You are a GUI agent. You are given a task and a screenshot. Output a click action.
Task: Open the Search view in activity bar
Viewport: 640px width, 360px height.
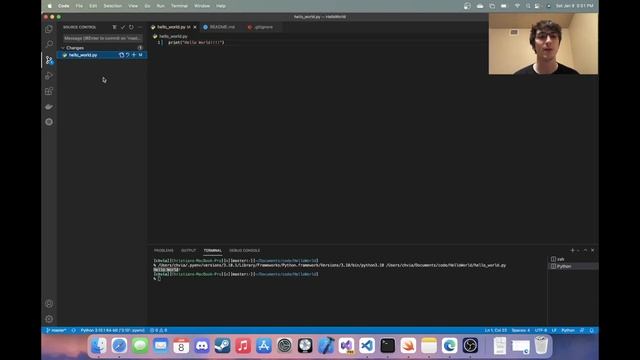point(49,44)
